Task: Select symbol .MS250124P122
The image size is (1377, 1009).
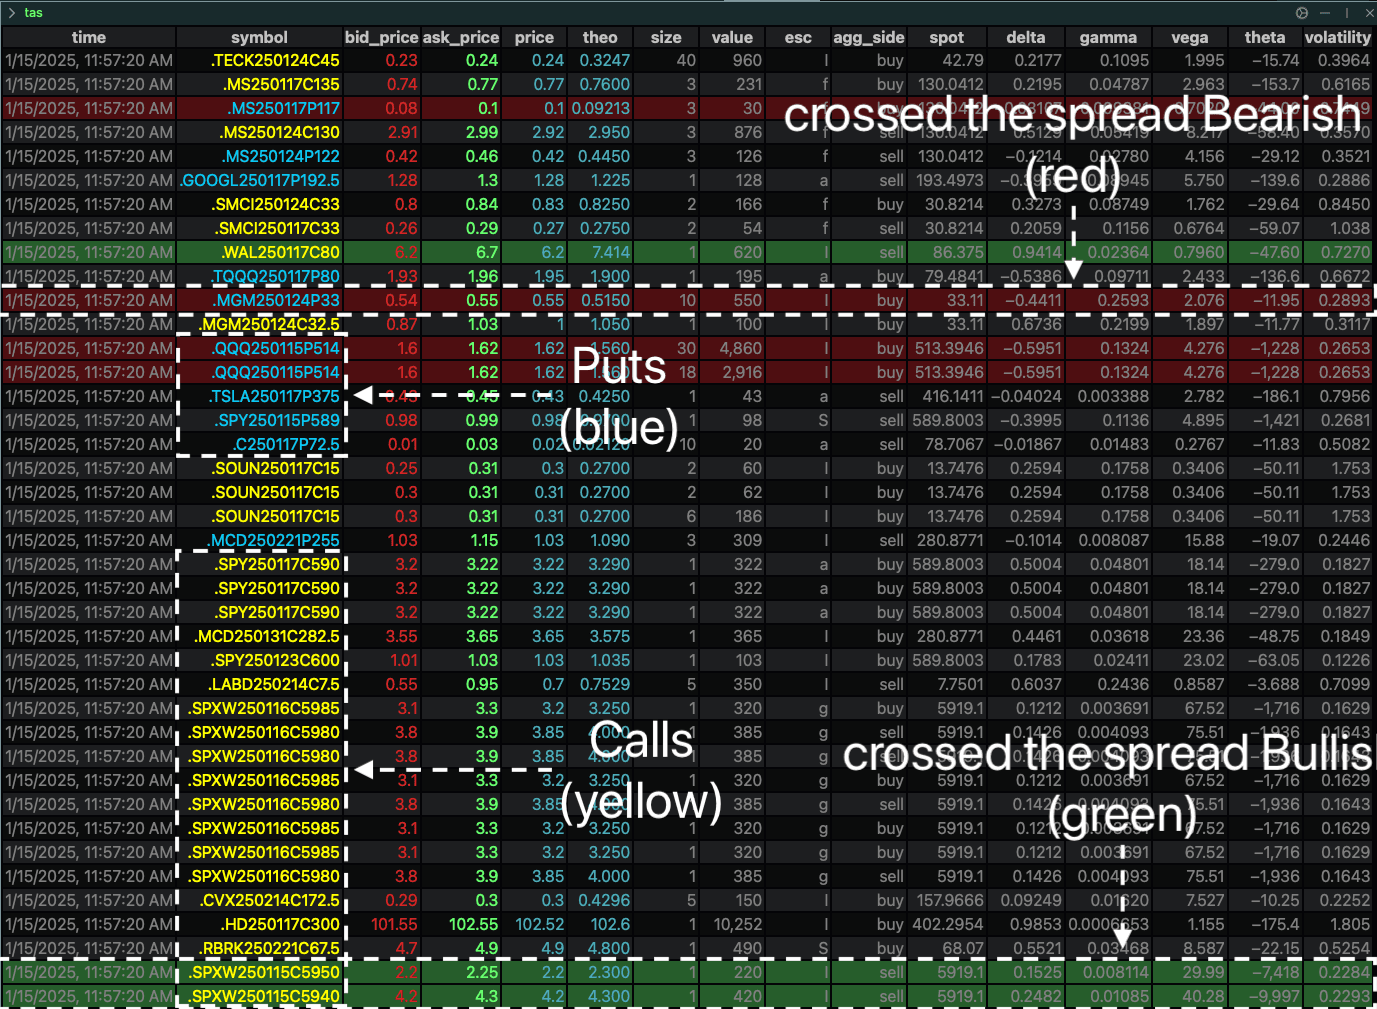Action: 281,156
